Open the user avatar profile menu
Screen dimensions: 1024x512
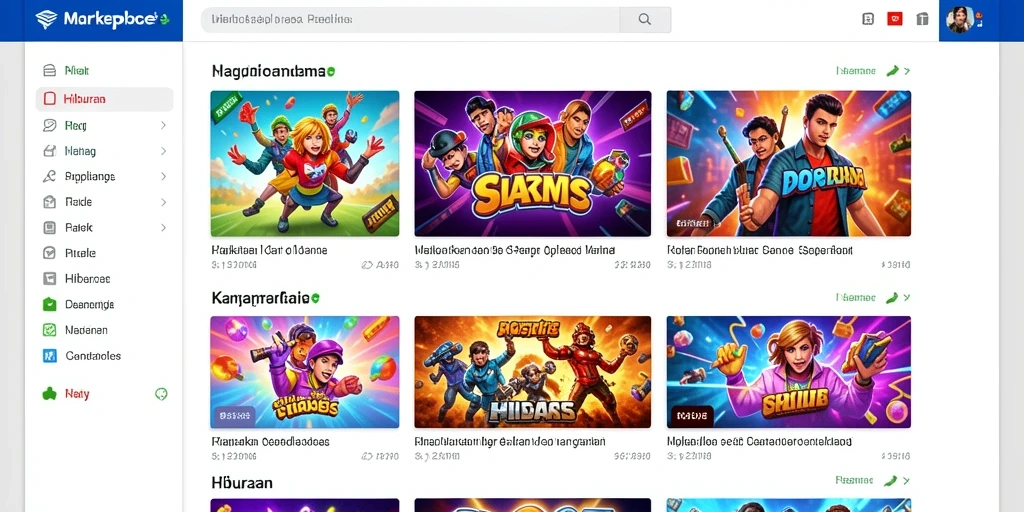pos(961,20)
